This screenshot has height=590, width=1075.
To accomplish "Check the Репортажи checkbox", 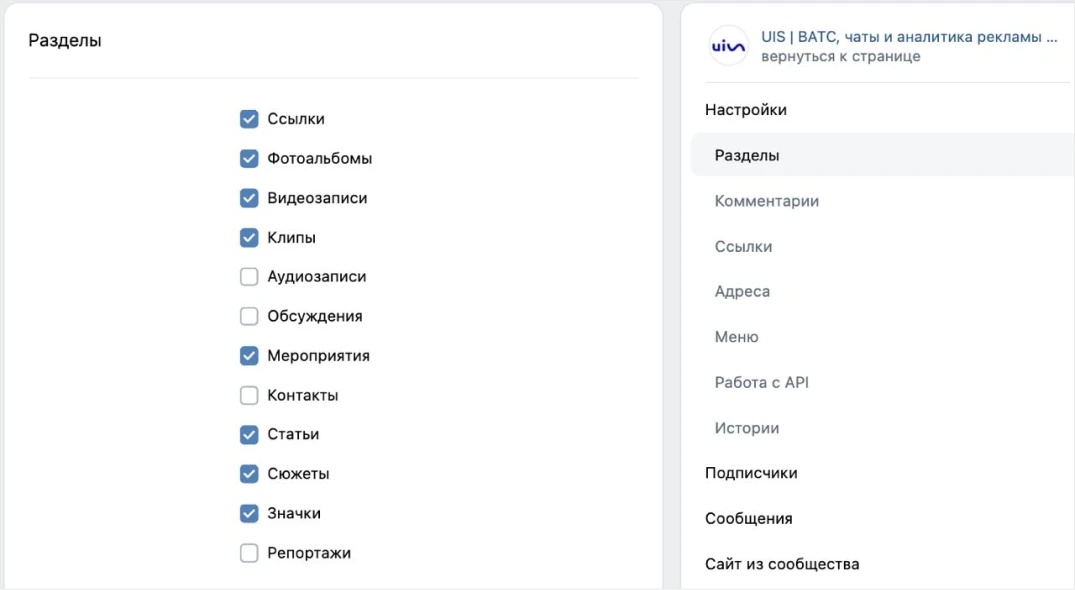I will tap(249, 553).
